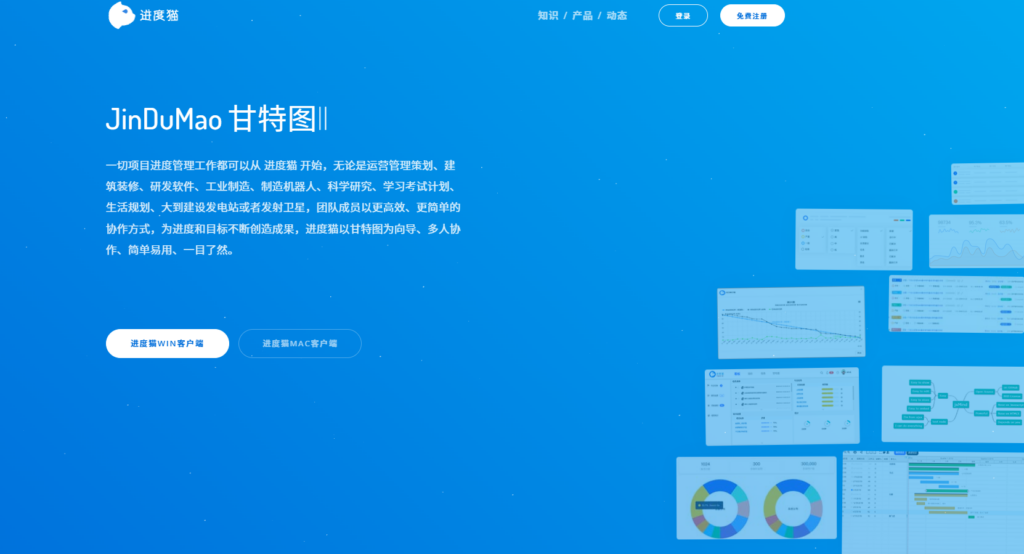
Task: Click the 进度猫 brand name text
Action: 160,16
